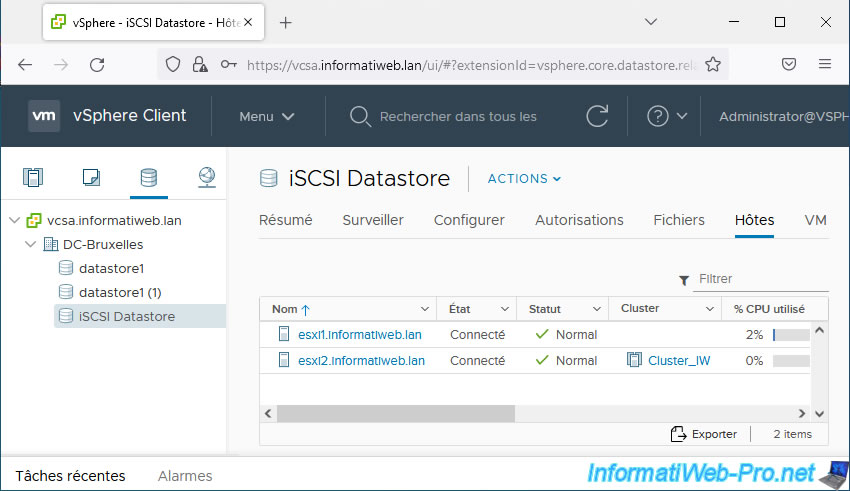
Task: Click the padlock warning site info icon
Action: click(200, 64)
